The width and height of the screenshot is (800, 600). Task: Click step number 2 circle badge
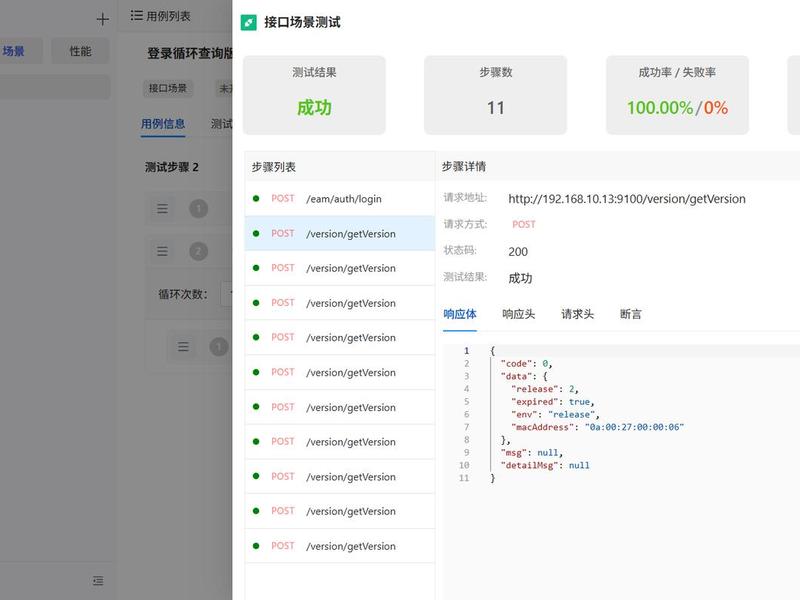tap(198, 251)
